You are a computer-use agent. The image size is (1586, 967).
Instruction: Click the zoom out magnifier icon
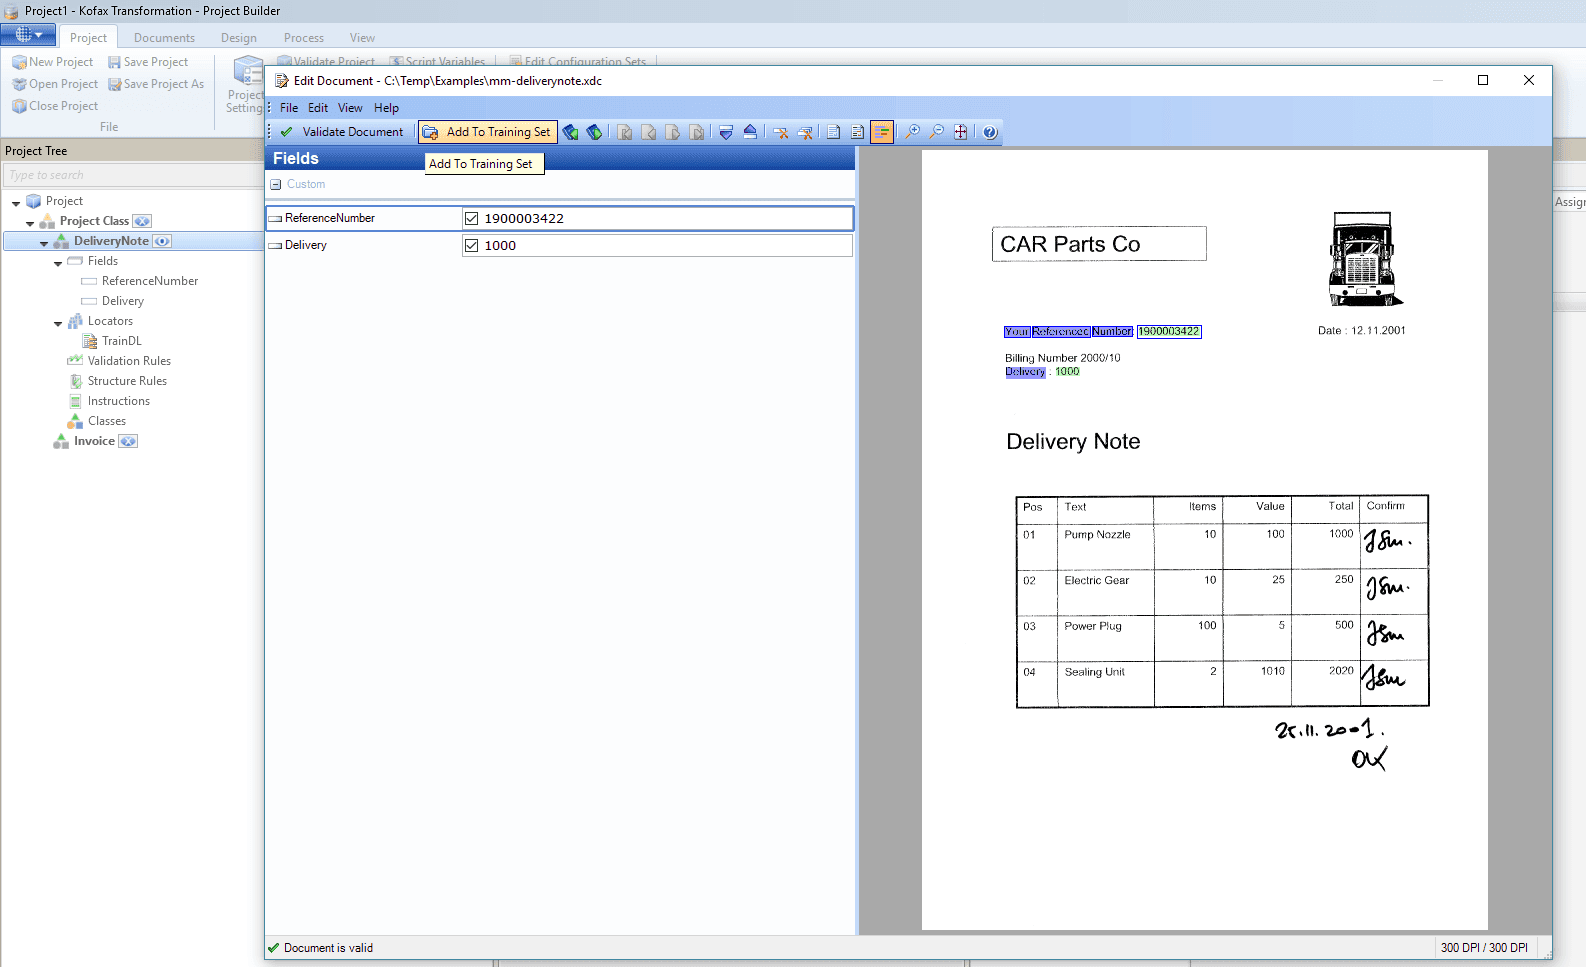click(x=937, y=132)
